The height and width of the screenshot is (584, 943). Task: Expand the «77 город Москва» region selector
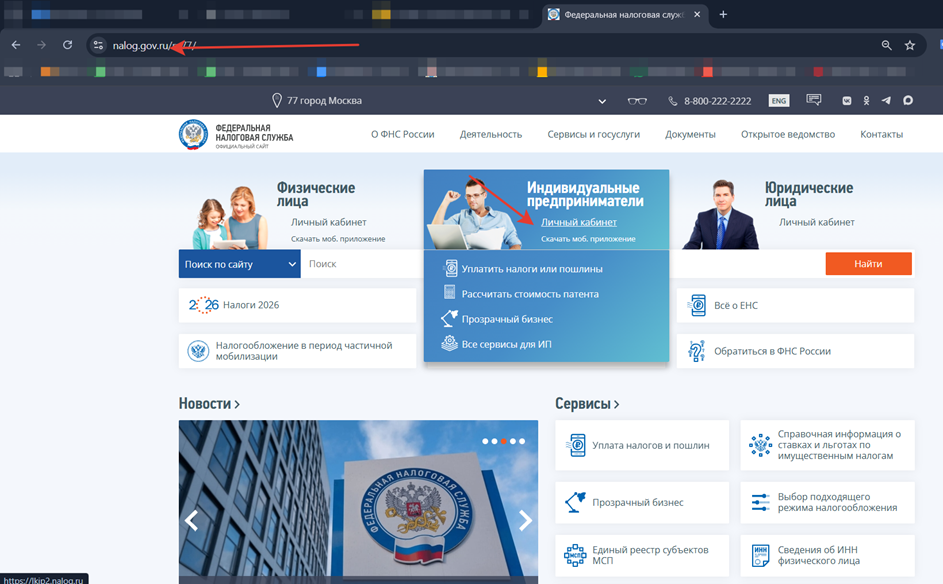click(603, 101)
